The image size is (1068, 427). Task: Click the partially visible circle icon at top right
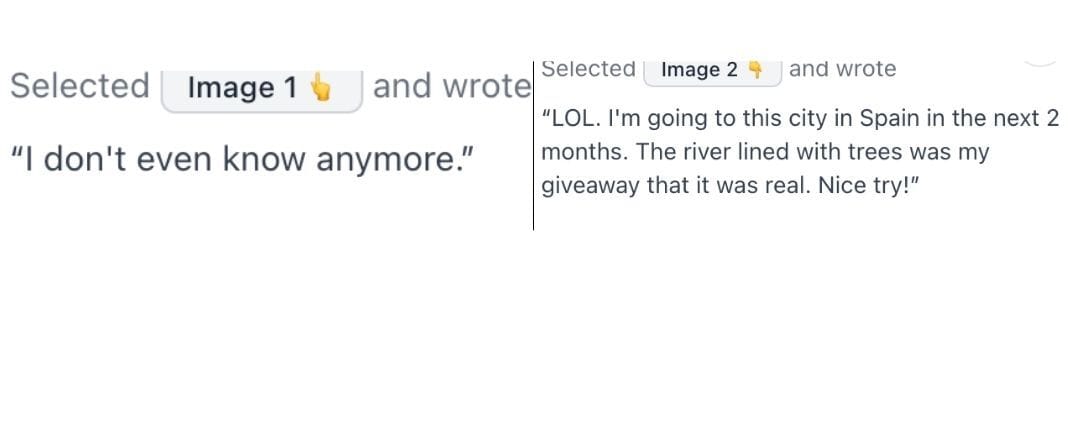coord(1039,63)
